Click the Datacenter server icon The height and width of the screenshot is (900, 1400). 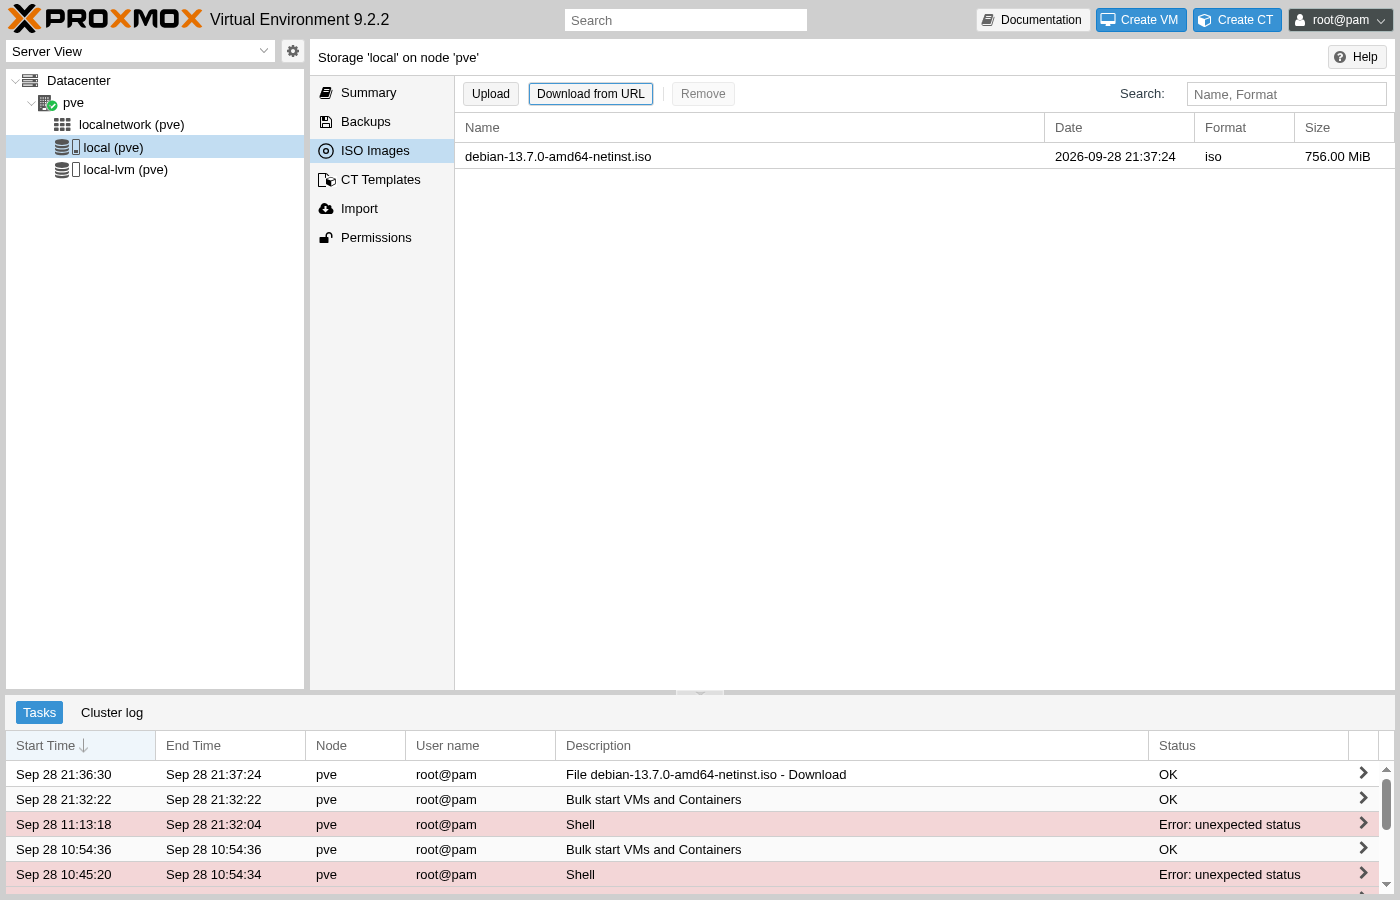click(x=30, y=81)
